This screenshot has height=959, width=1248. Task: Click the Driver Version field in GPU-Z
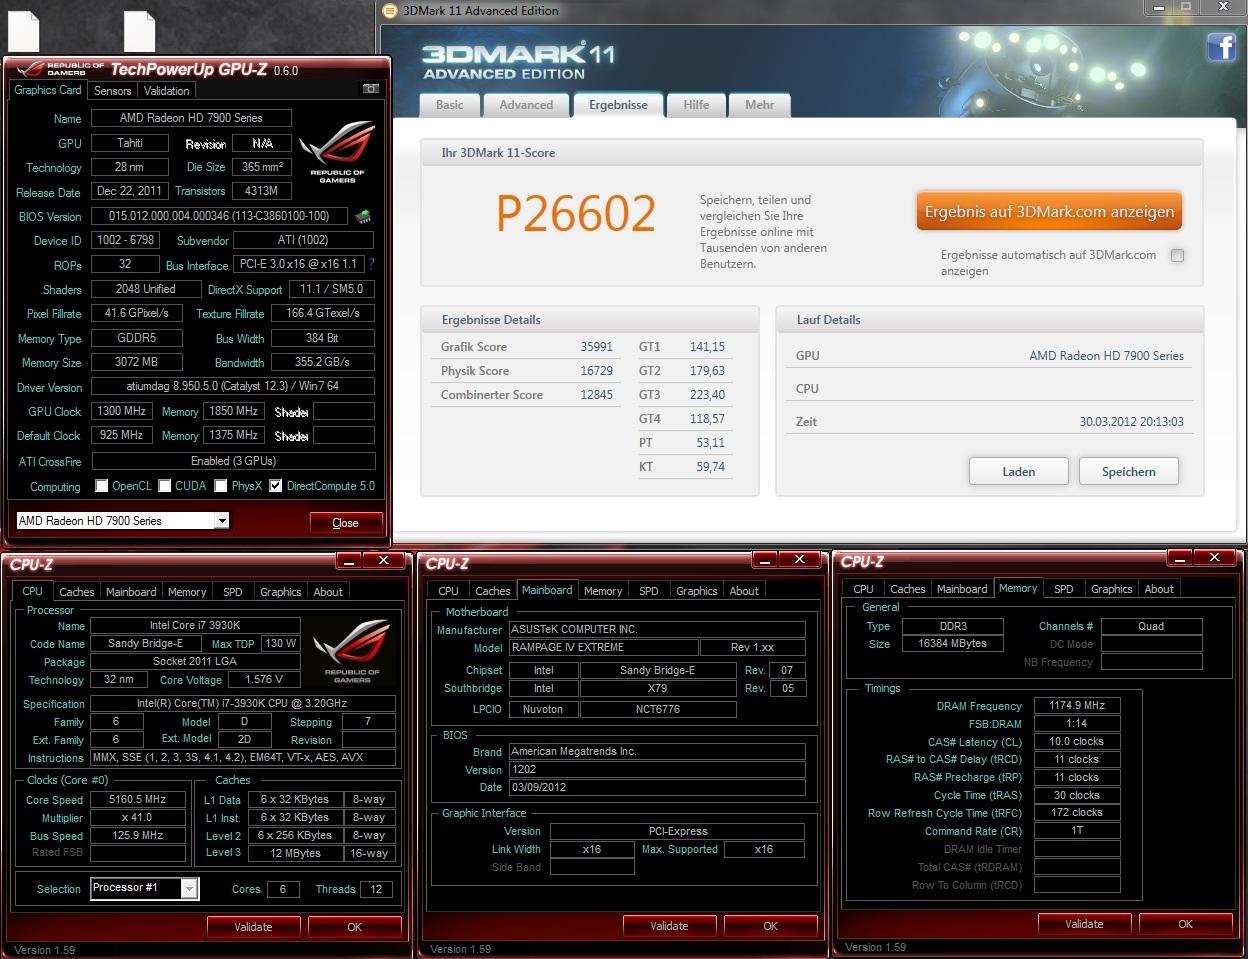(233, 386)
